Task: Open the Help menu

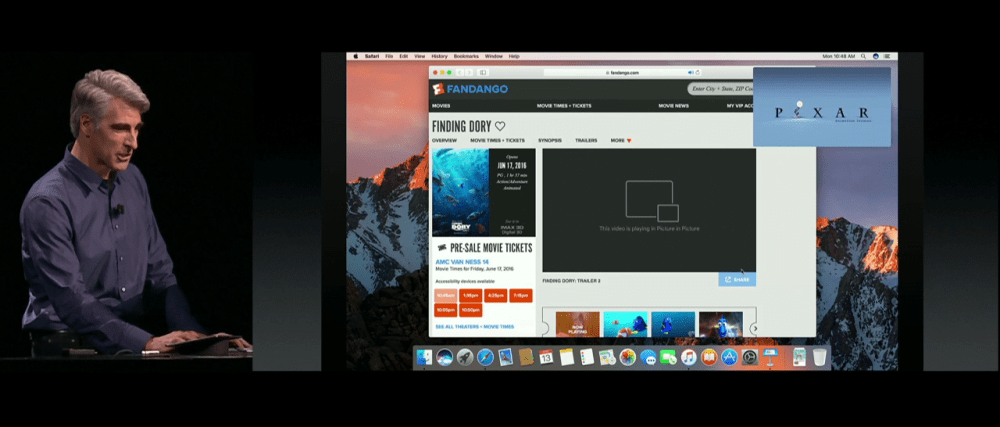Action: pos(514,56)
